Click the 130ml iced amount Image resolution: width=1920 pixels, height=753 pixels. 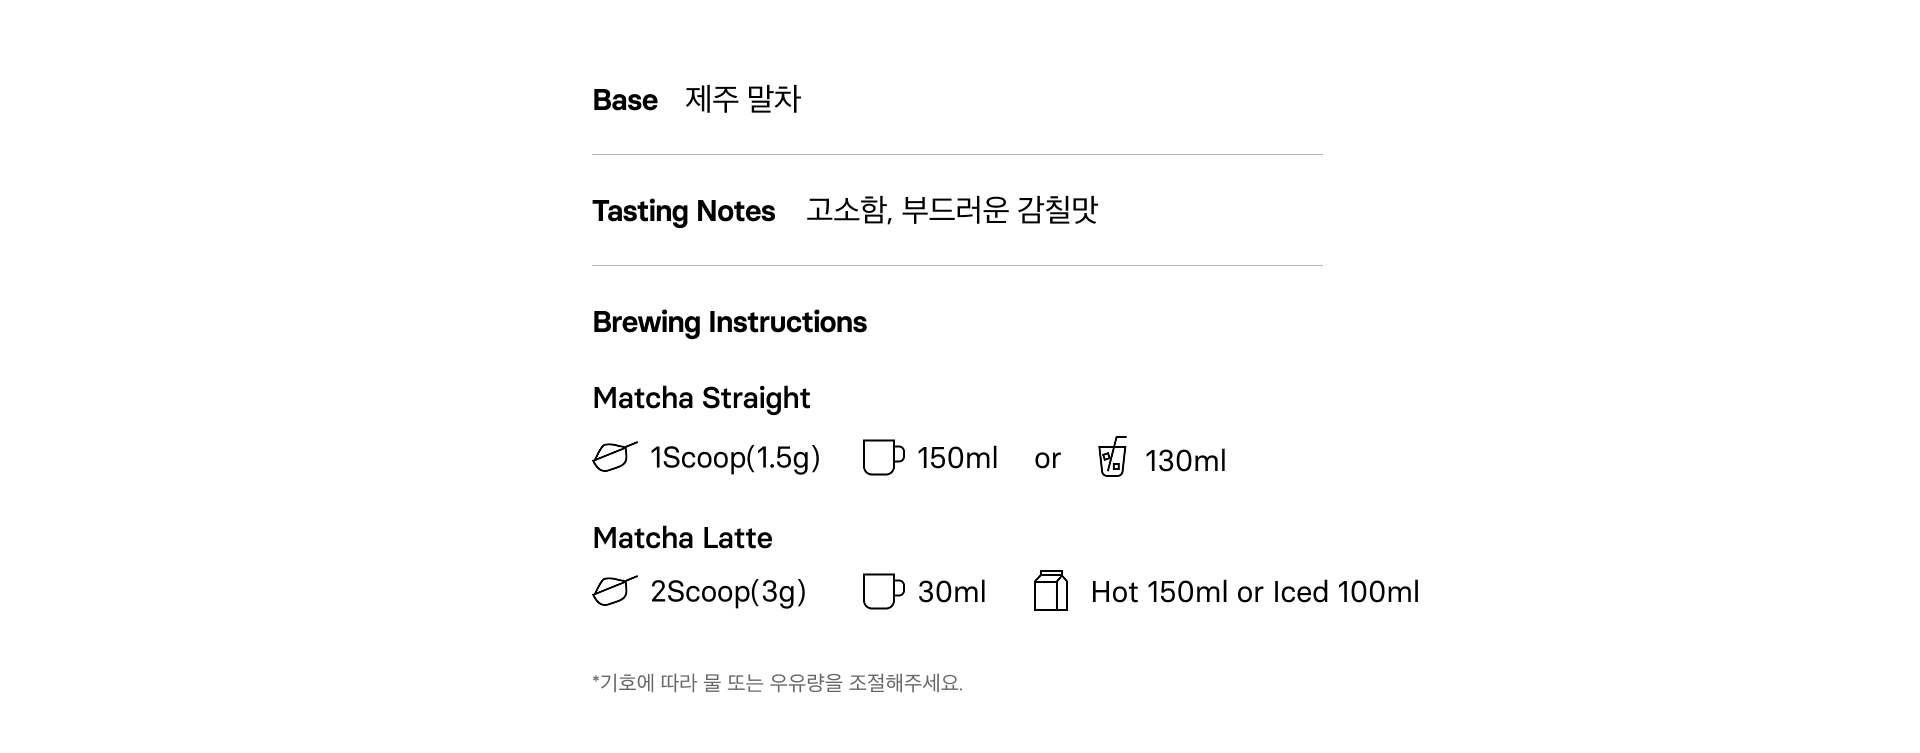(1185, 461)
